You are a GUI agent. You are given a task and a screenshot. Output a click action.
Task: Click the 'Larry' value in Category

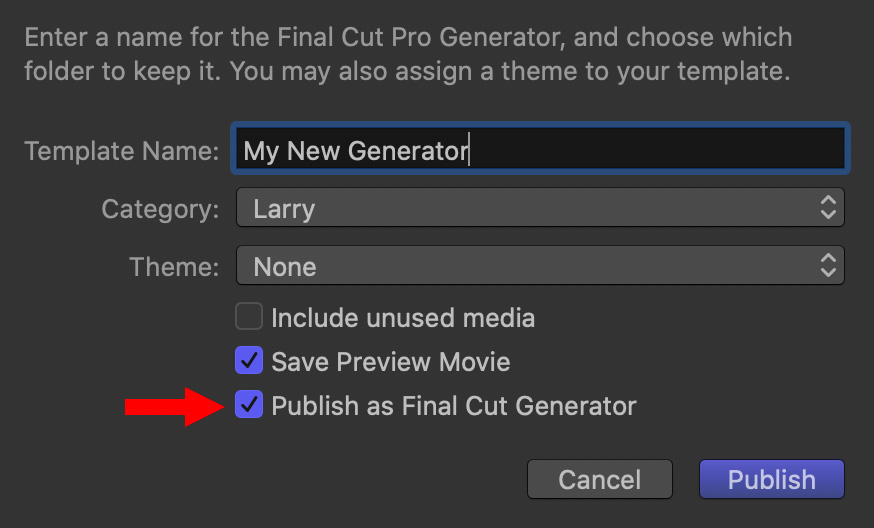click(284, 209)
